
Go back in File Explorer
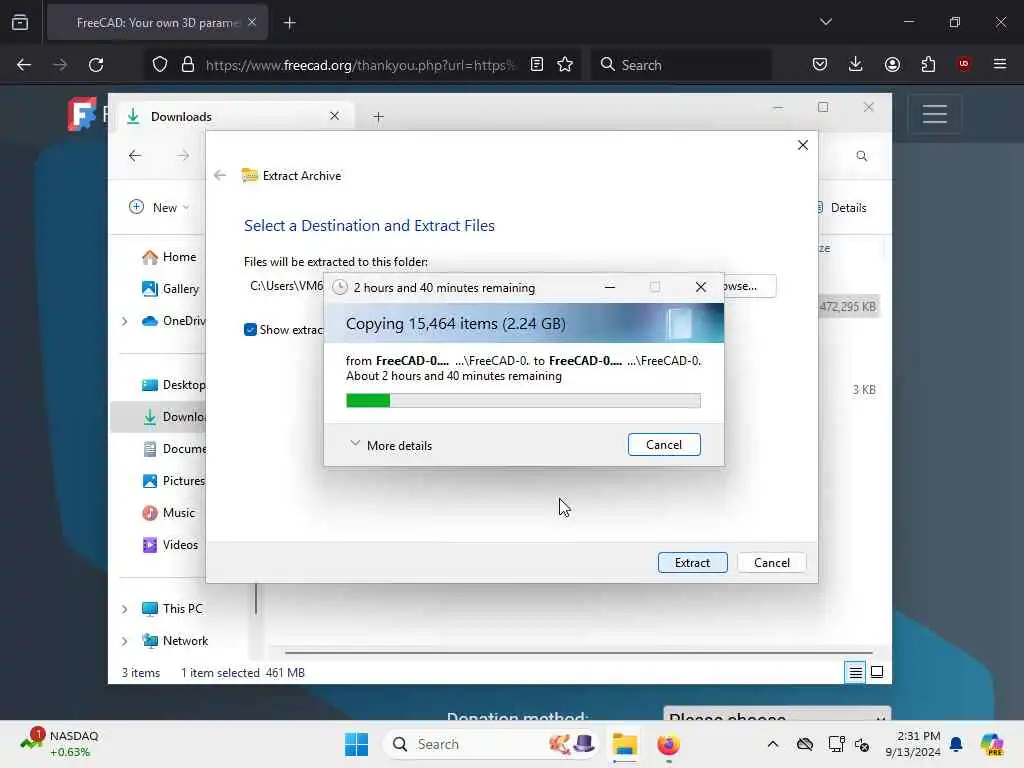(135, 155)
